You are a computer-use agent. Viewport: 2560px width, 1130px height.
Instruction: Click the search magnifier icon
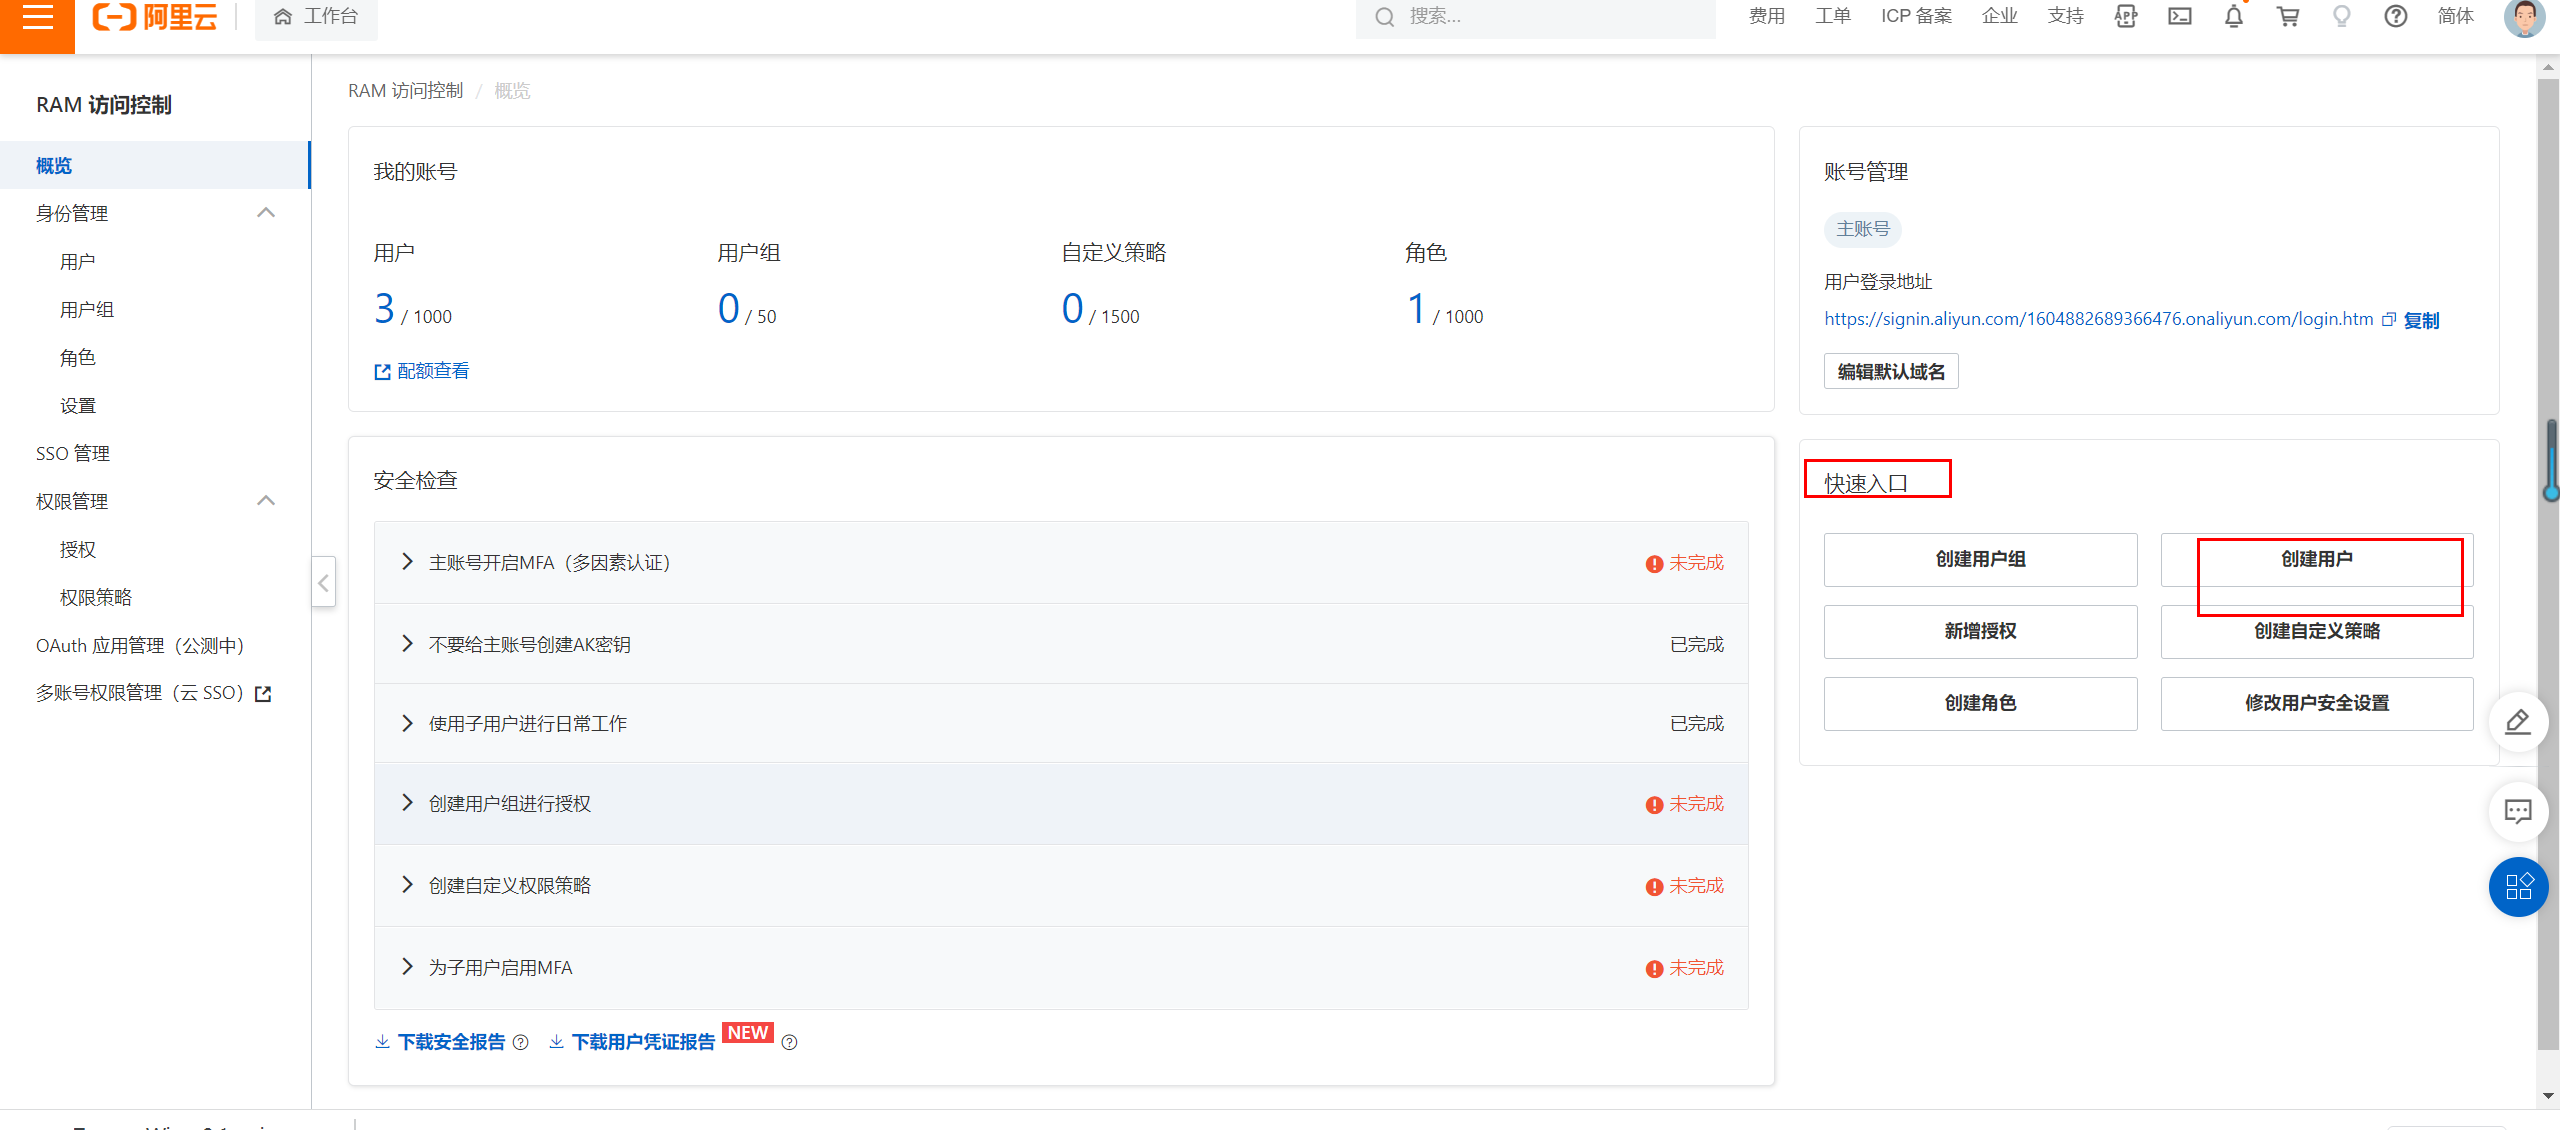coord(1385,17)
